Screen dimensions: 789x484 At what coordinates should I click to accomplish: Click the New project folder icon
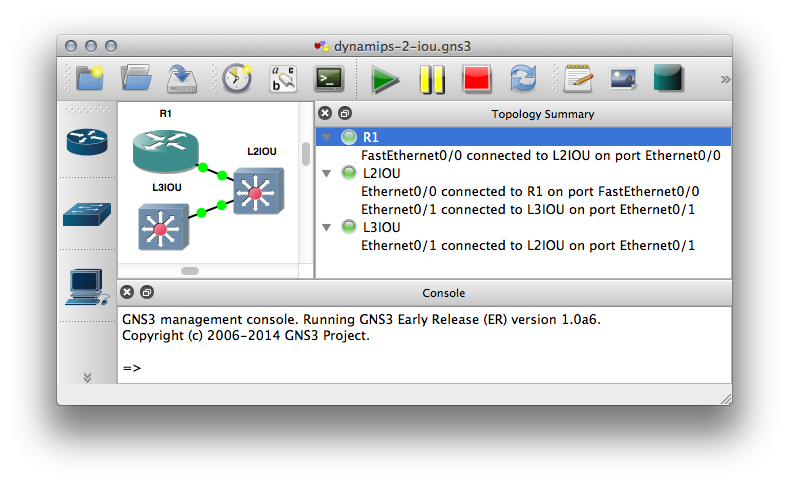click(90, 78)
